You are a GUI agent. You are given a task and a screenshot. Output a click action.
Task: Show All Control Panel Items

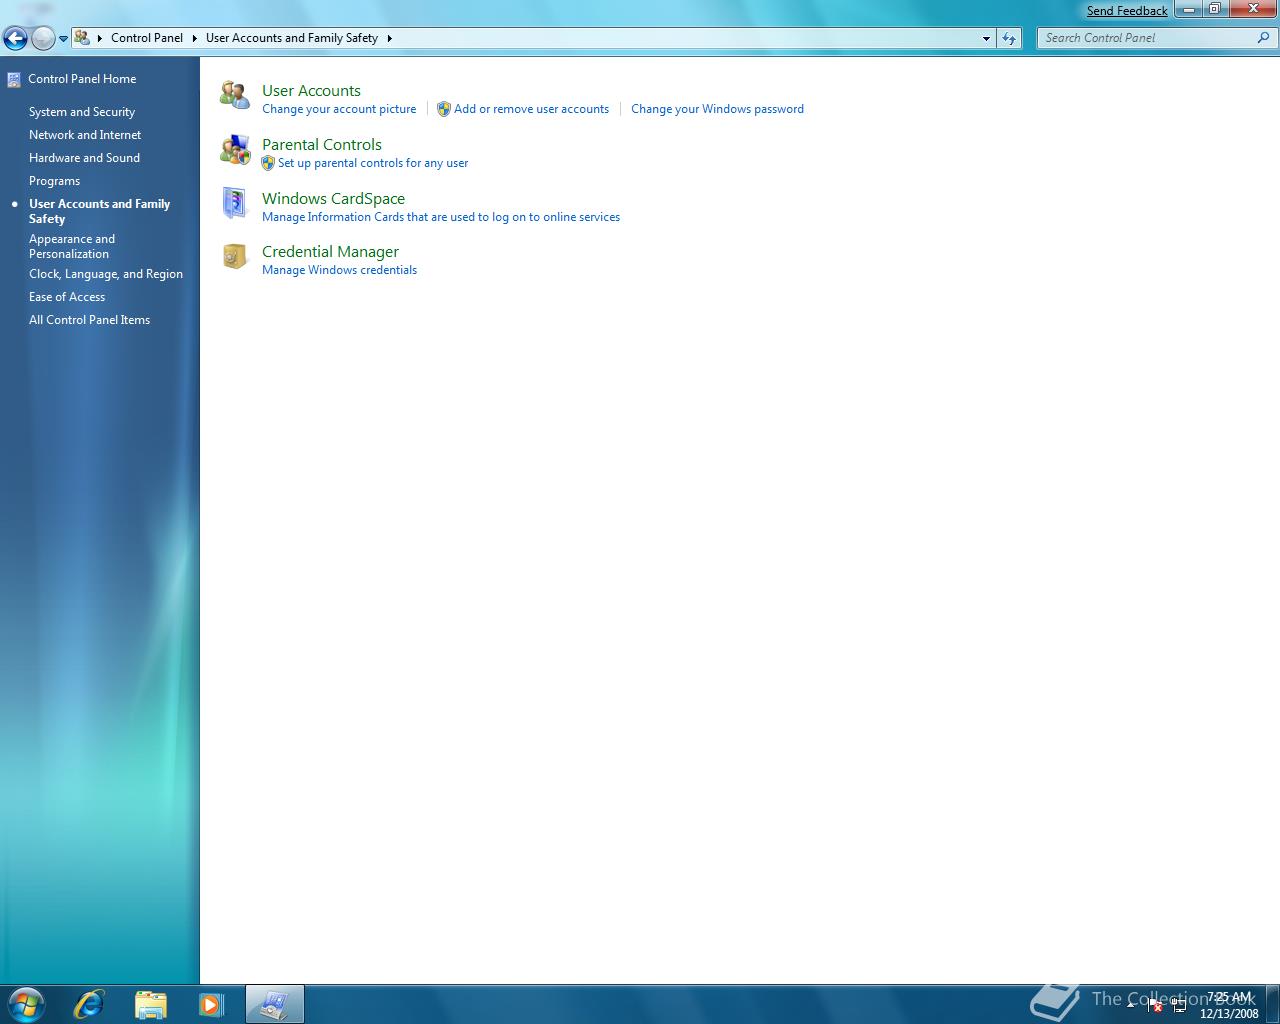[89, 320]
